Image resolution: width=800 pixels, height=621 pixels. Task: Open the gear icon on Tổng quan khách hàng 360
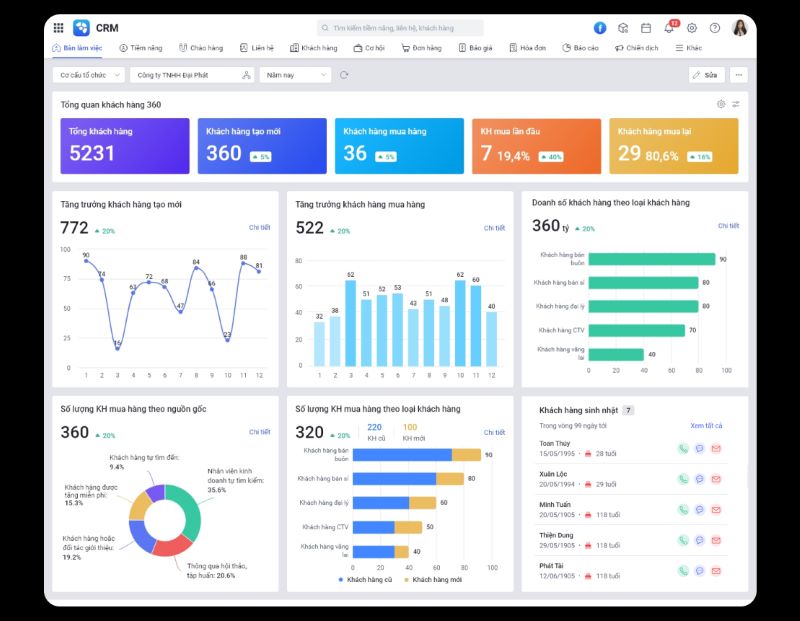(x=722, y=103)
